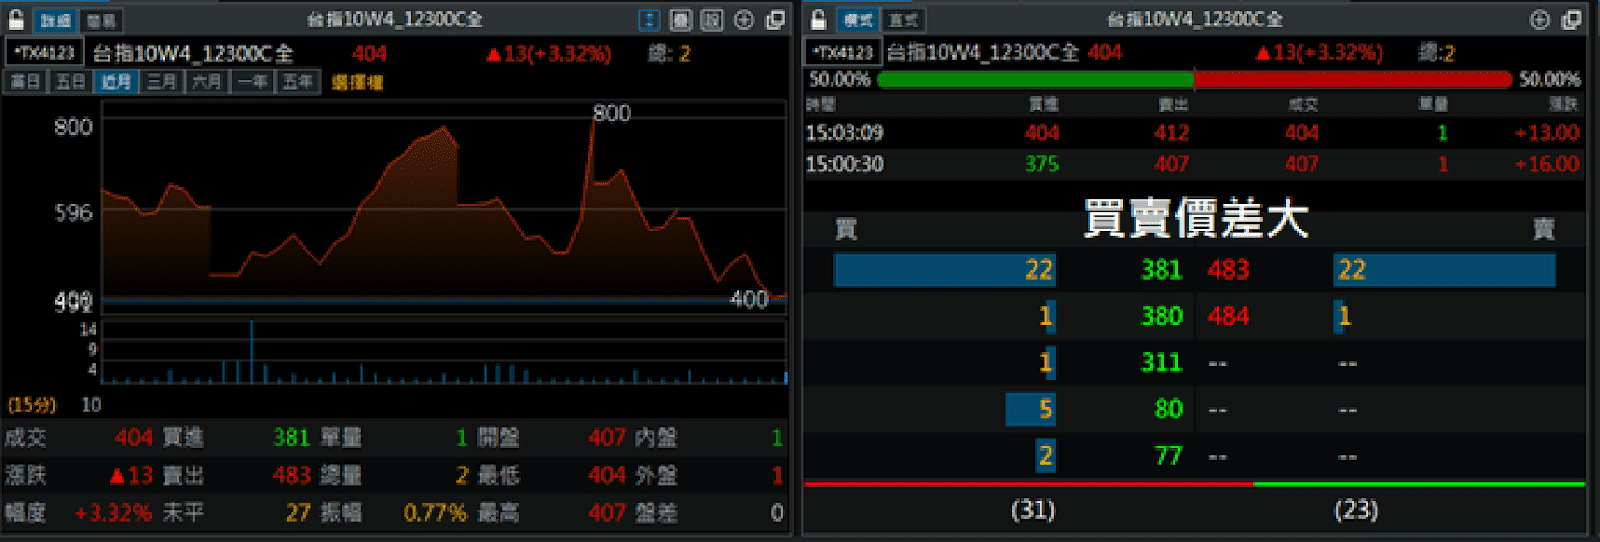Click the circled plus icon in left panel
Image resolution: width=1600 pixels, height=542 pixels.
(x=744, y=20)
